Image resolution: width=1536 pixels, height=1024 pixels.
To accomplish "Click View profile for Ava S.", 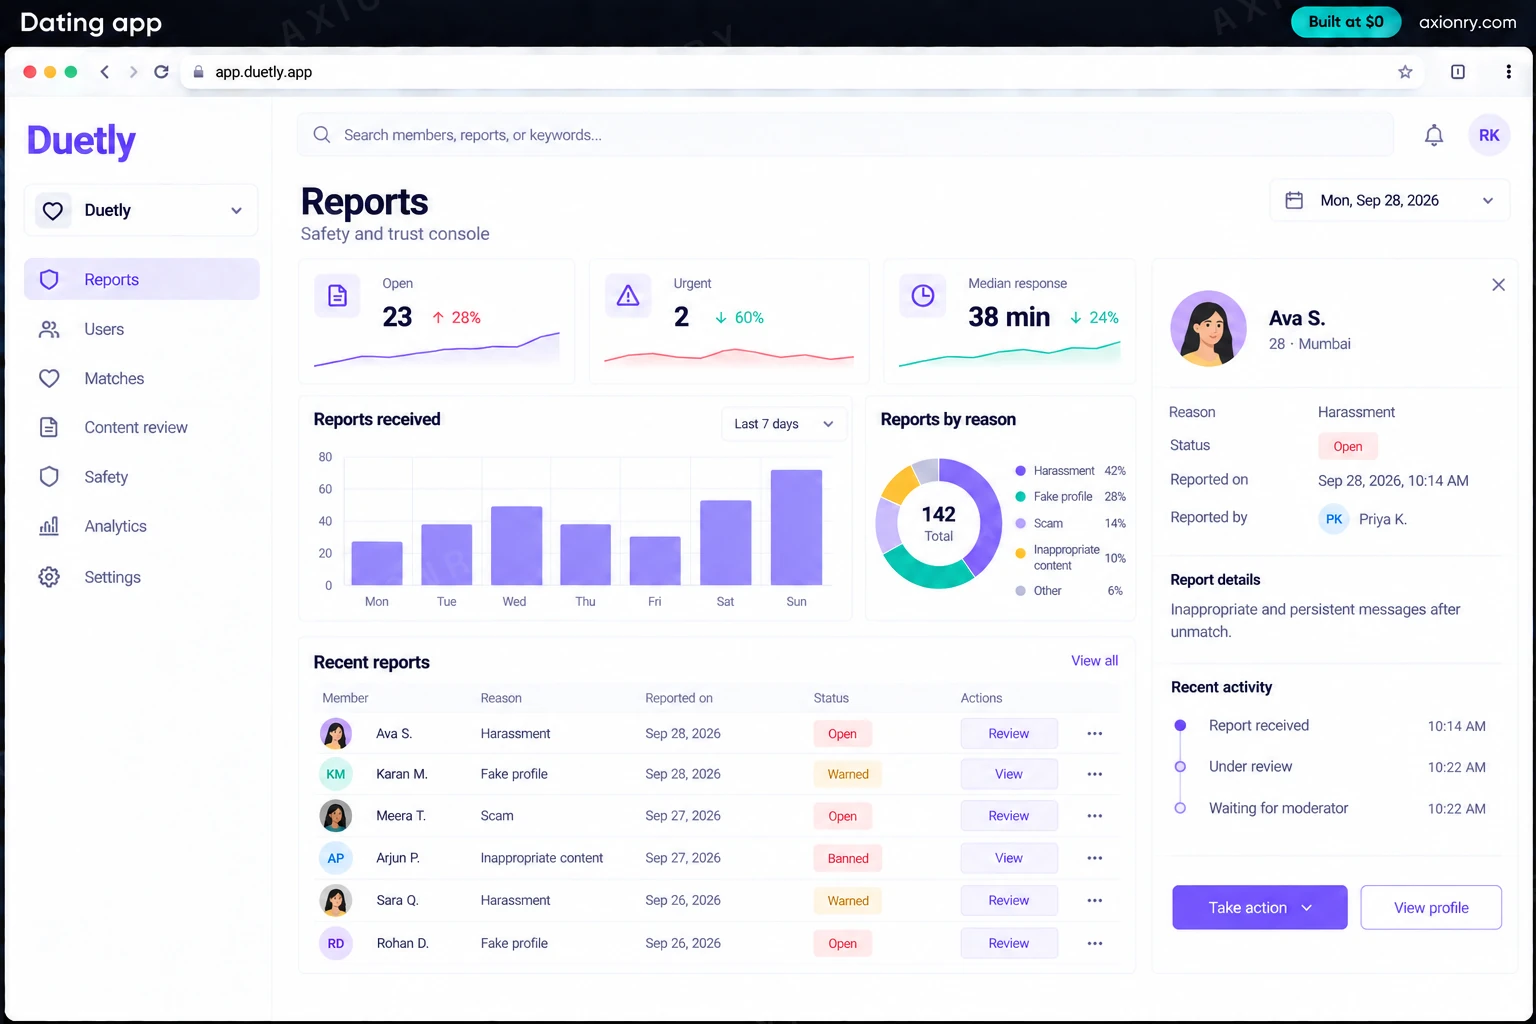I will [x=1431, y=907].
